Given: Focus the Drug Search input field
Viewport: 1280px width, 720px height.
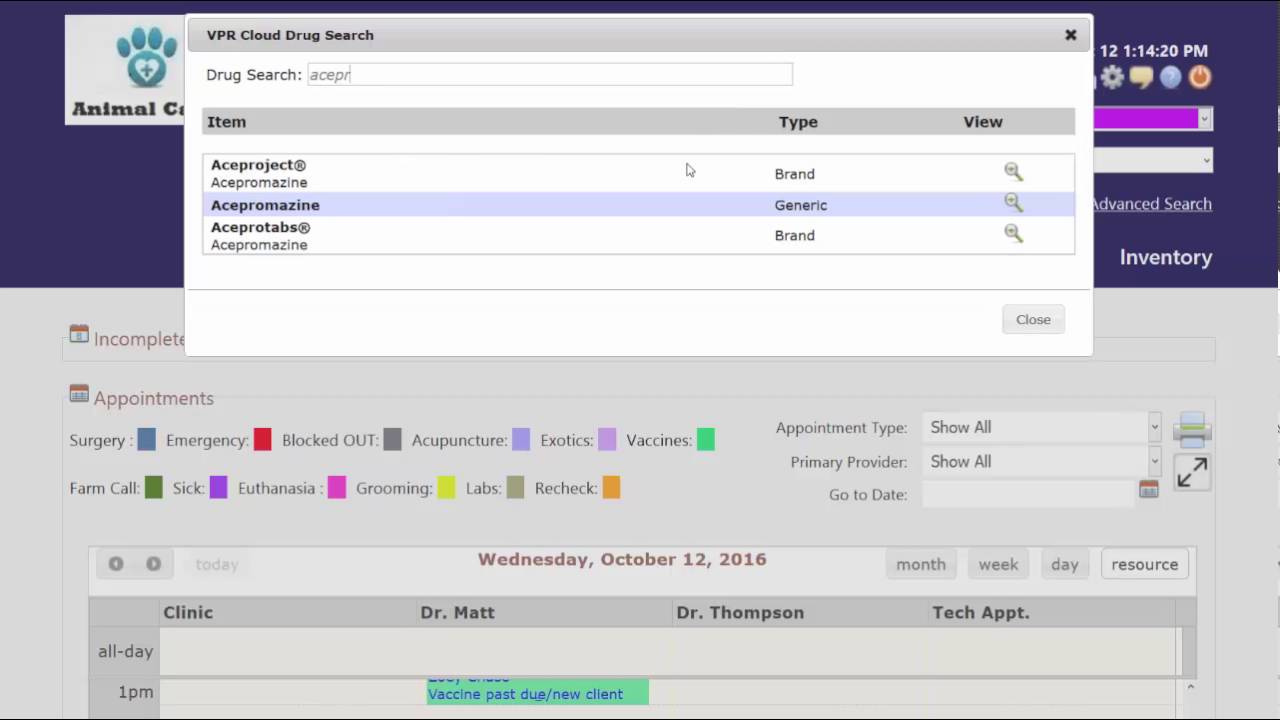Looking at the screenshot, I should click(x=548, y=74).
